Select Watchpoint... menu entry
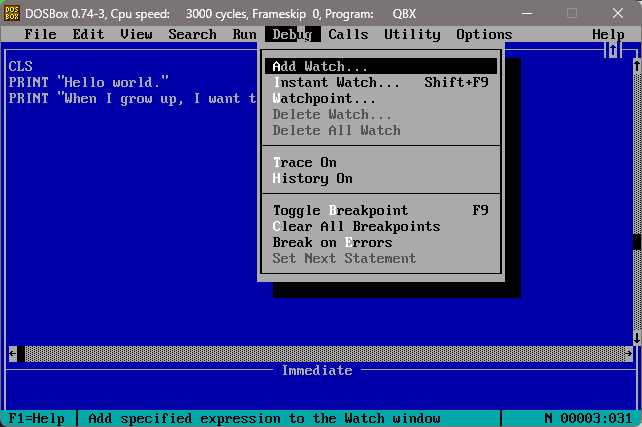Viewport: 642px width, 427px height. point(381,98)
